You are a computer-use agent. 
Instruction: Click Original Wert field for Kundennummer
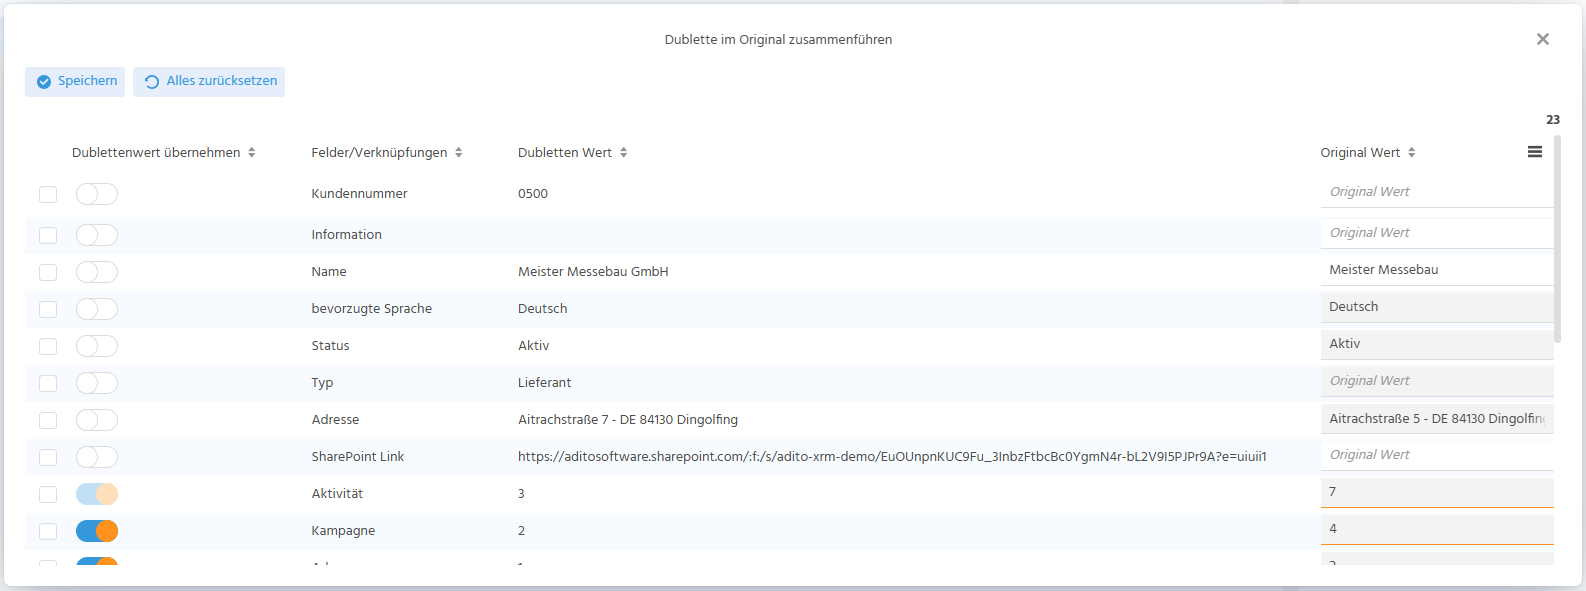click(x=1437, y=192)
